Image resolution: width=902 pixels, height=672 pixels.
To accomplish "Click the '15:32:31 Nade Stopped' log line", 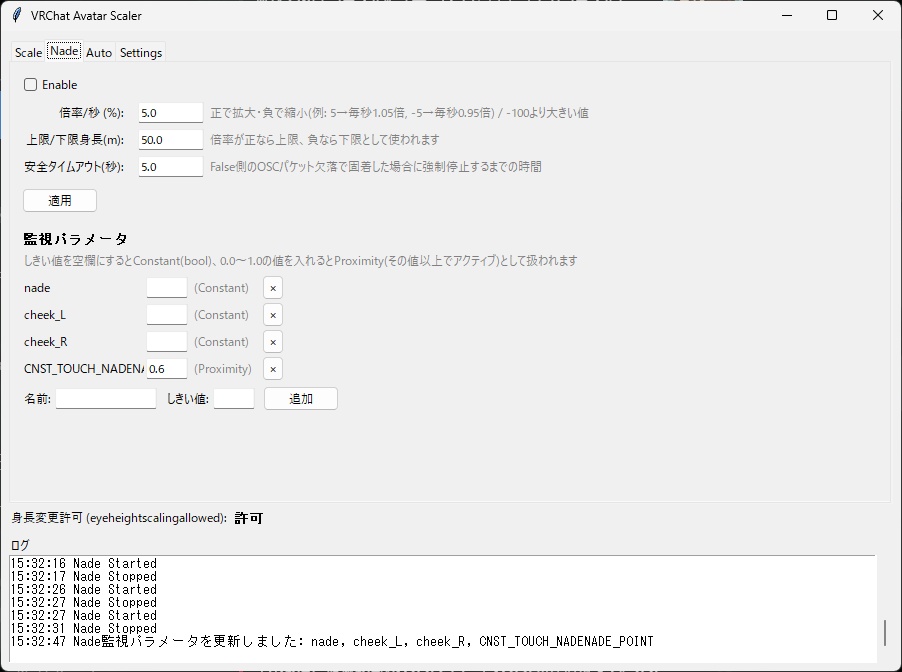I will [84, 628].
